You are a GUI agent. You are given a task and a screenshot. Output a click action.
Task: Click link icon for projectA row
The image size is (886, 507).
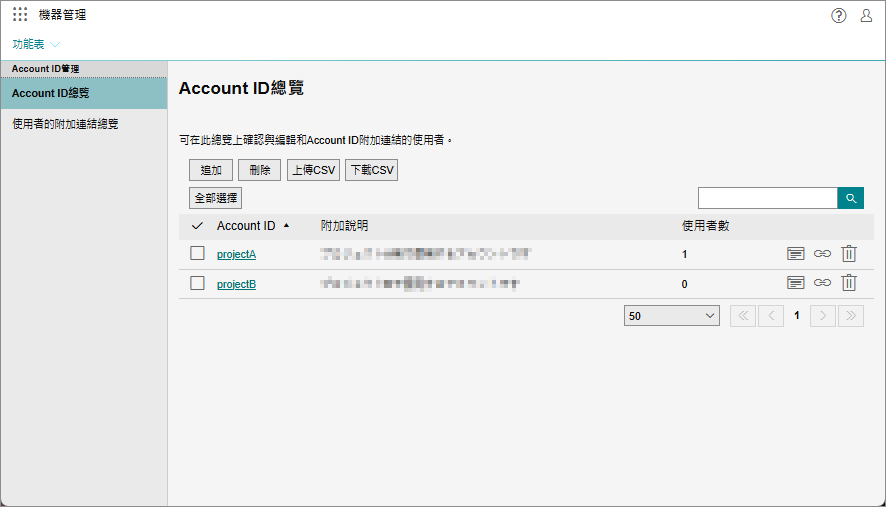[822, 254]
